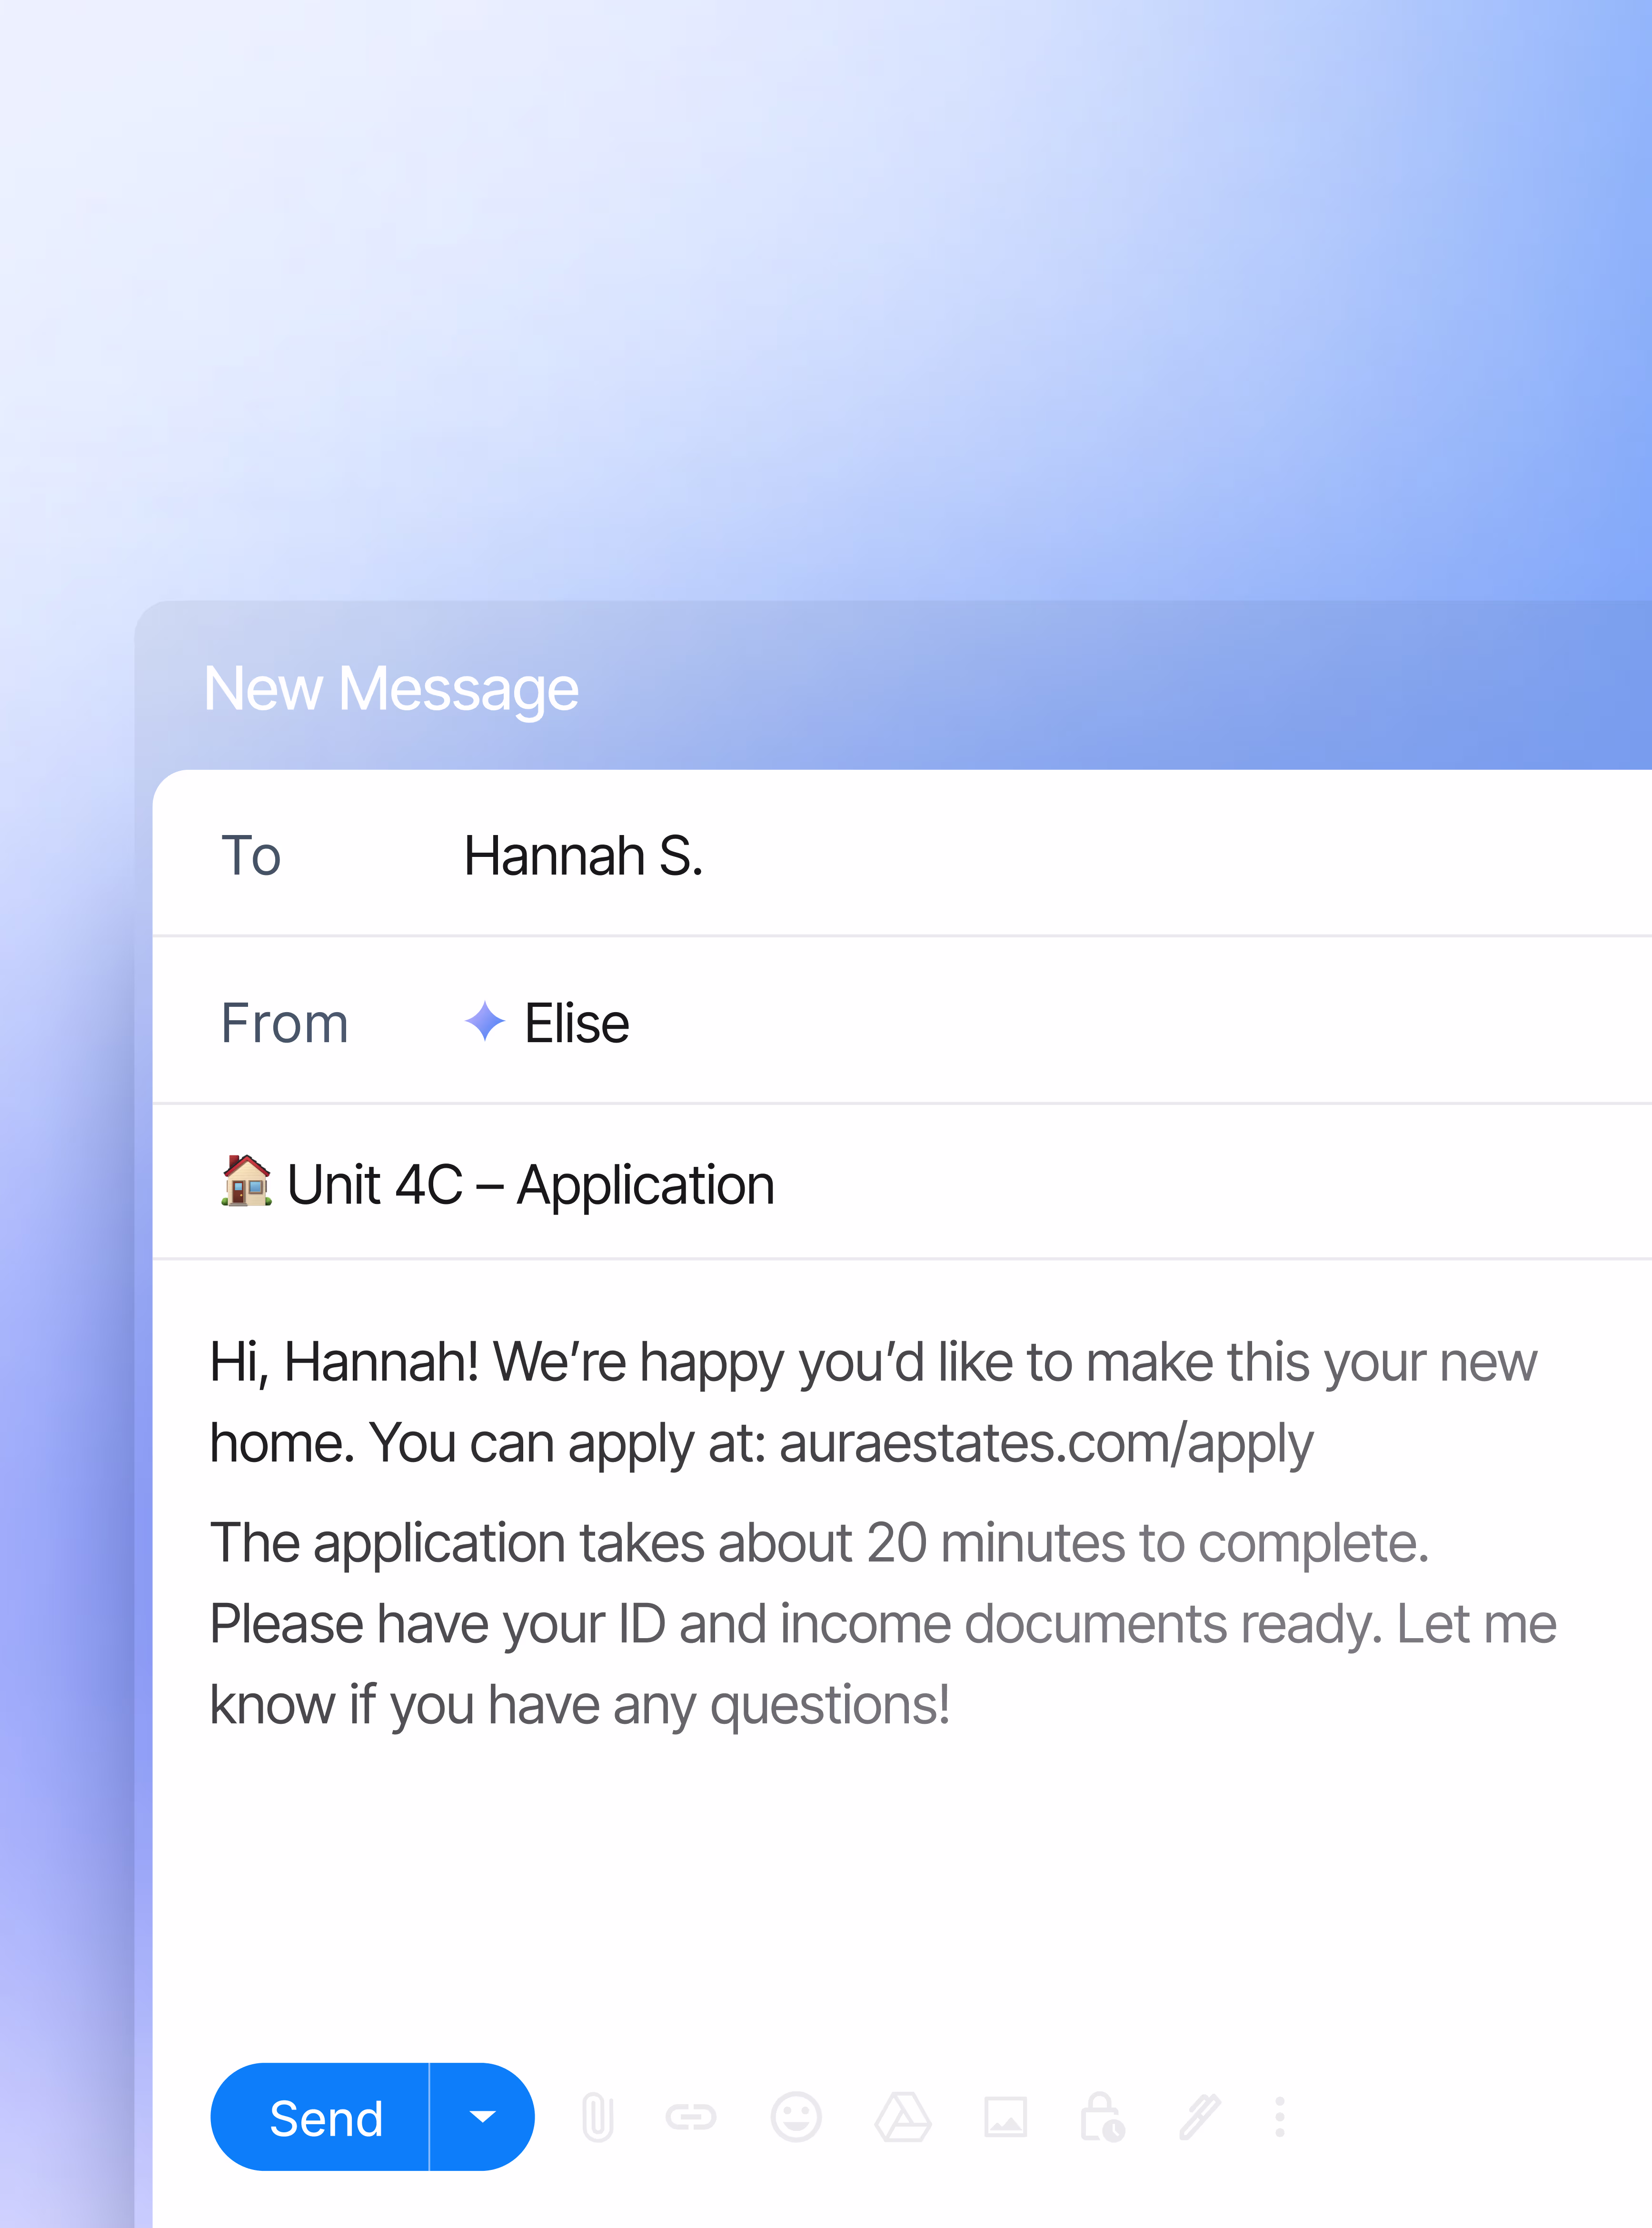Click the "To" label
This screenshot has width=1652, height=2228.
tap(251, 856)
